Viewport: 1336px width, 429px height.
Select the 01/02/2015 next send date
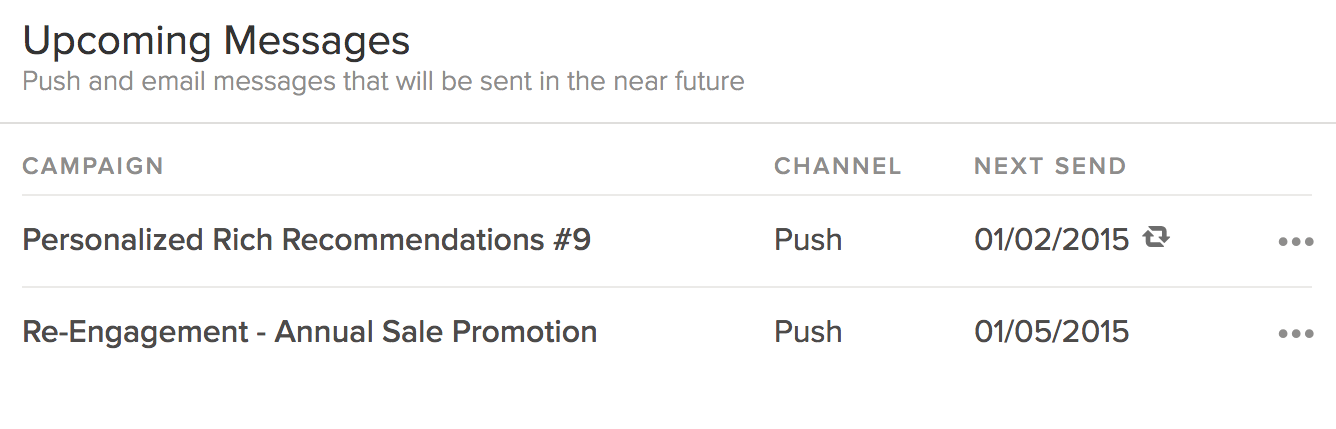1051,241
